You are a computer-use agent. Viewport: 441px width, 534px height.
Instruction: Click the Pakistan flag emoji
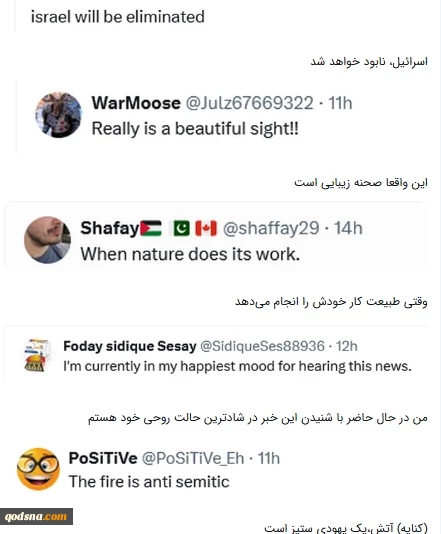click(x=182, y=229)
